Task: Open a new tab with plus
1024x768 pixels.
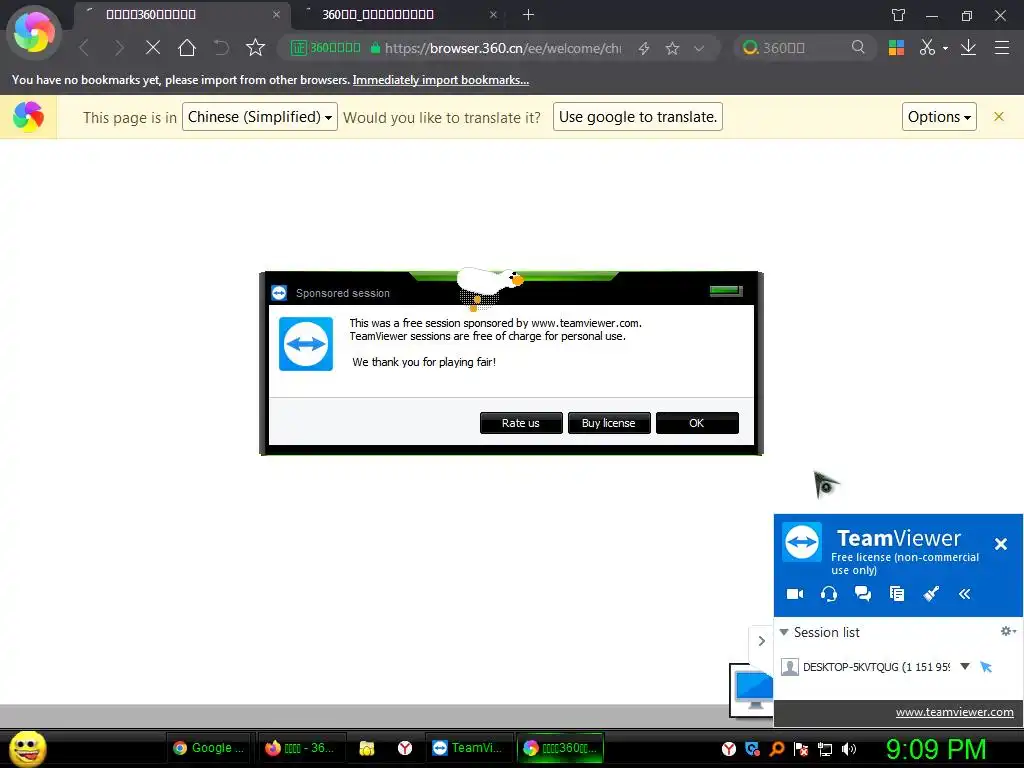Action: pos(528,14)
